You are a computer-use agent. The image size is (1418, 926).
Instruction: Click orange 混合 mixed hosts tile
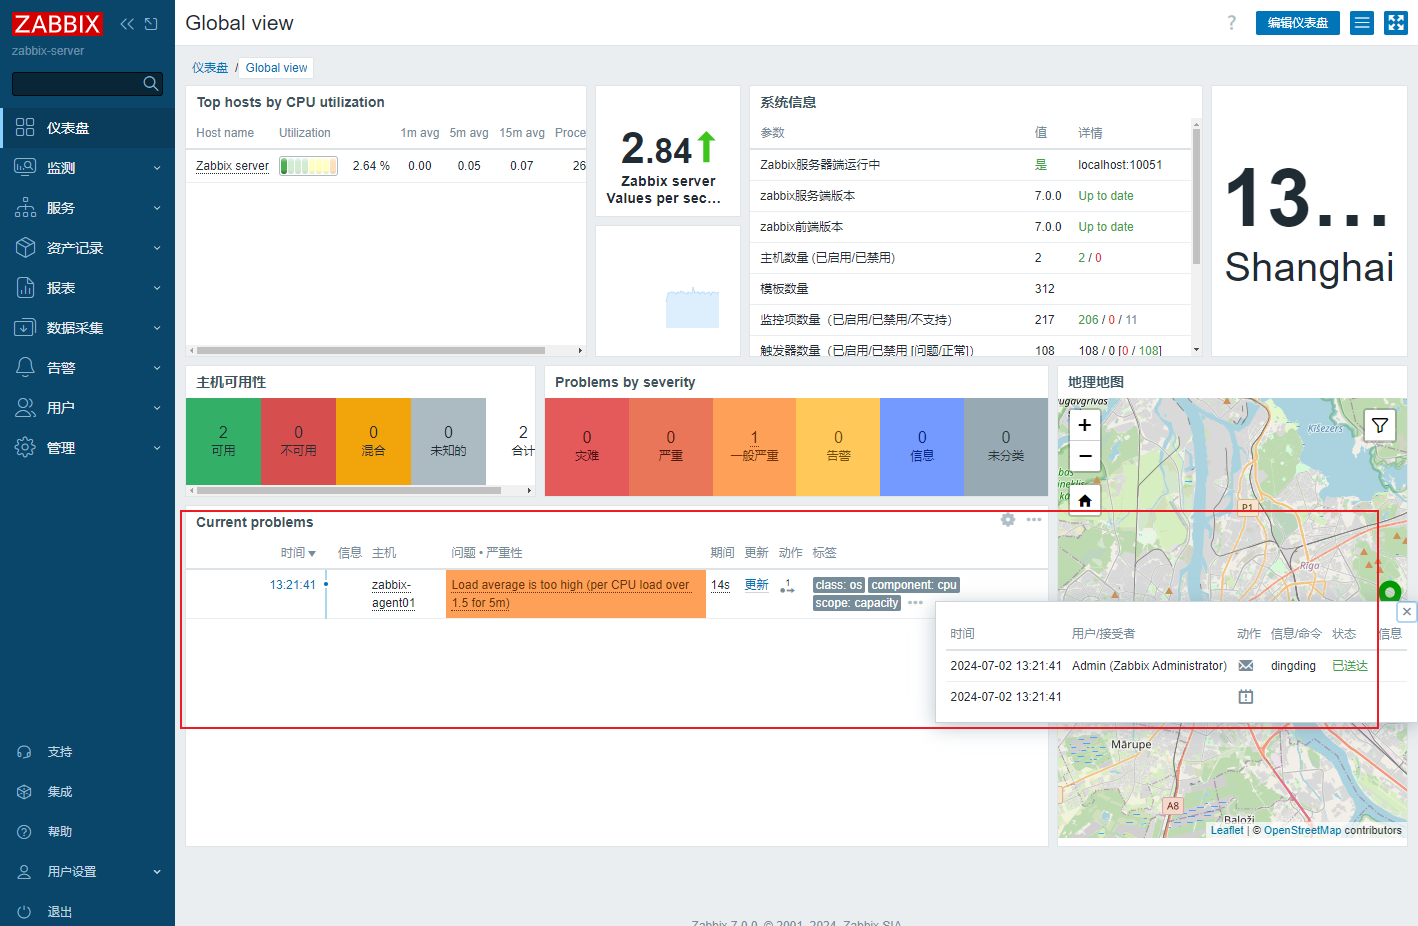(x=373, y=441)
